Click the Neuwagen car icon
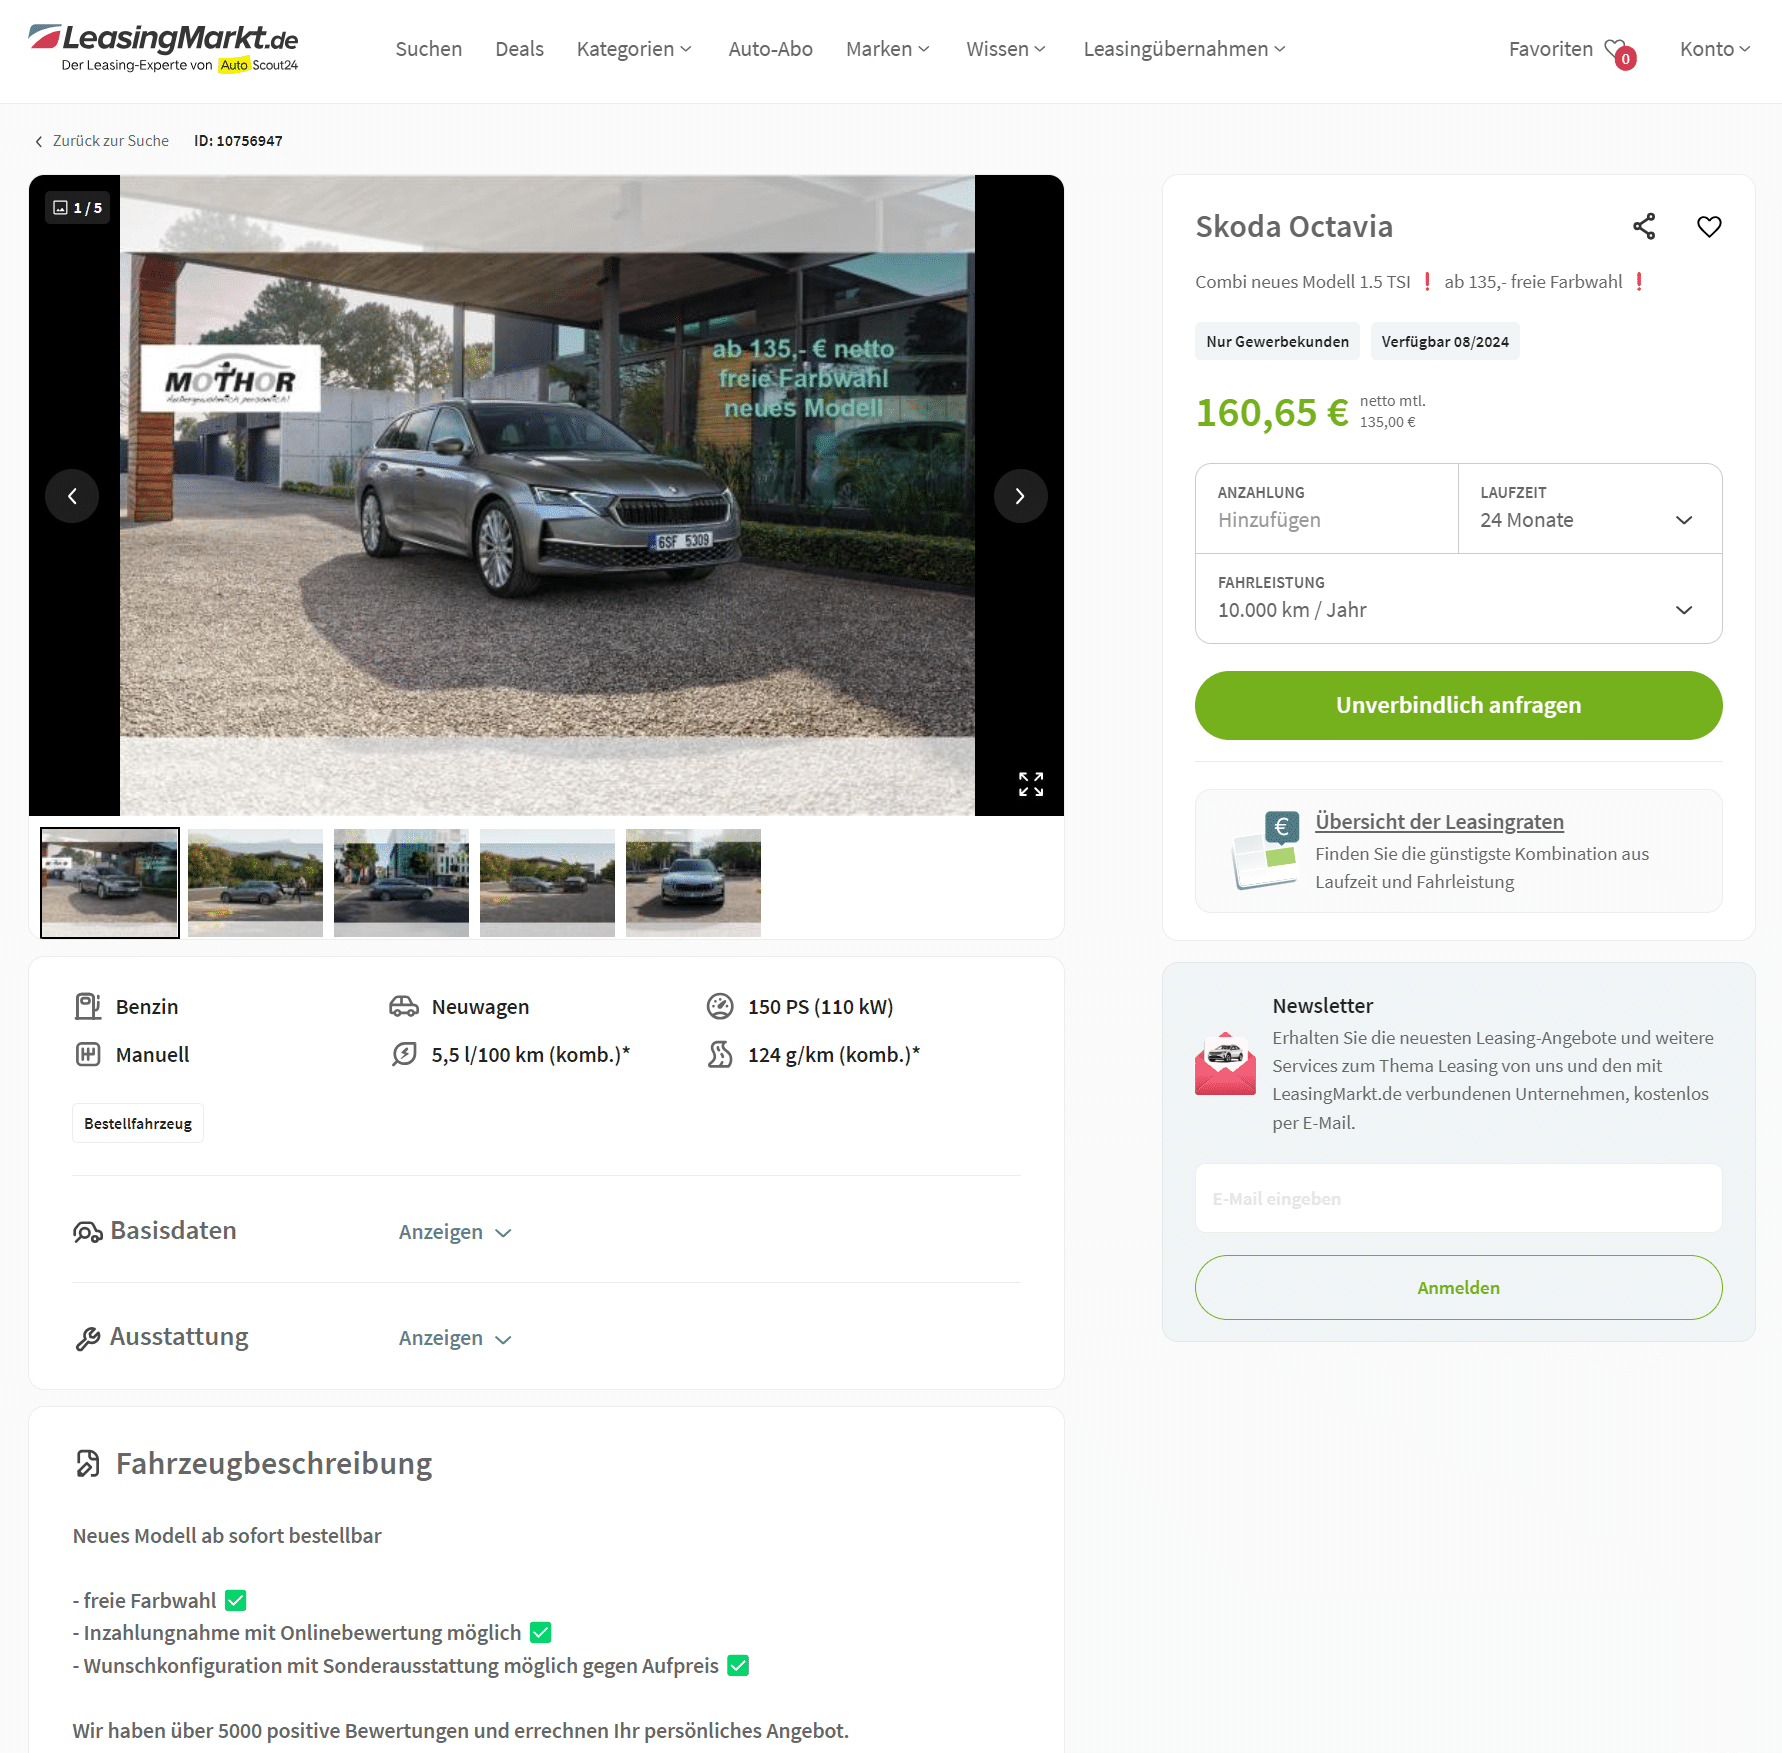The height and width of the screenshot is (1753, 1782). click(x=403, y=1007)
